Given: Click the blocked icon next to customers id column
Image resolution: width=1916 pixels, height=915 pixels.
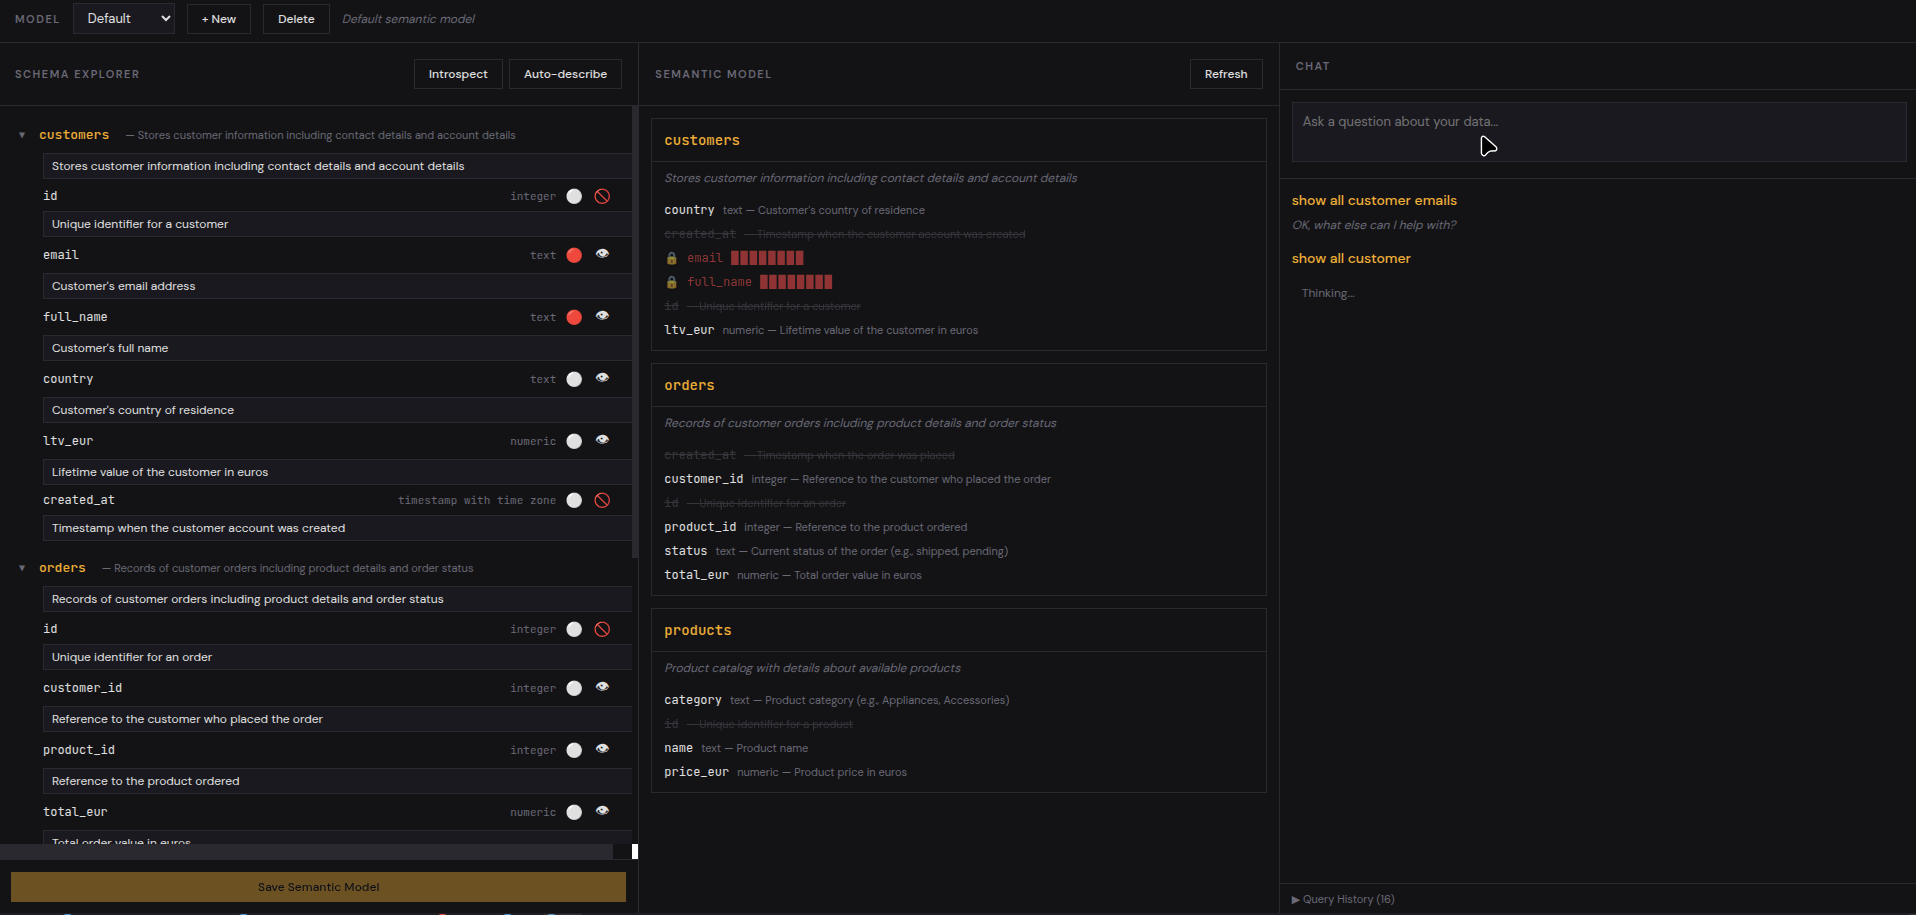Looking at the screenshot, I should [x=602, y=196].
